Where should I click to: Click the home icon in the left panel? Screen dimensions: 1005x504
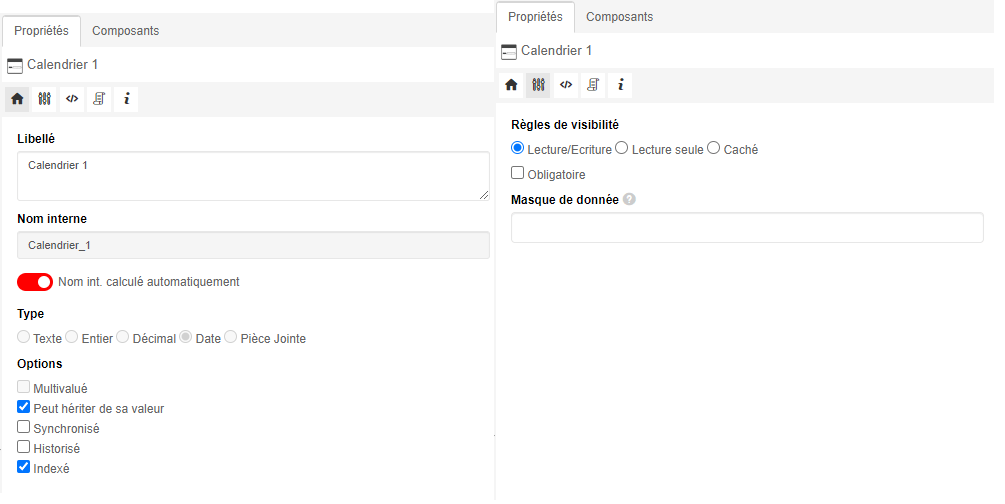(x=17, y=99)
